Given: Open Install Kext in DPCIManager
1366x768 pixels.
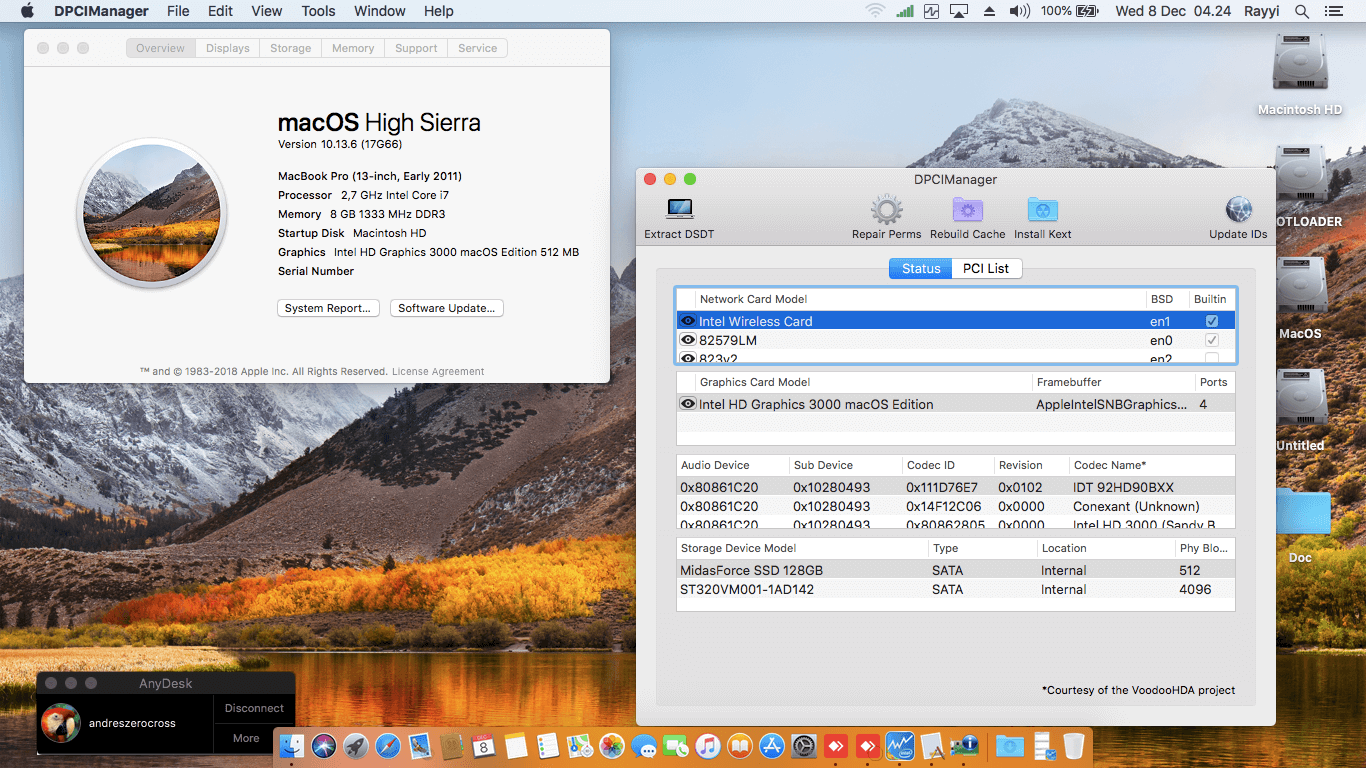Looking at the screenshot, I should point(1043,210).
